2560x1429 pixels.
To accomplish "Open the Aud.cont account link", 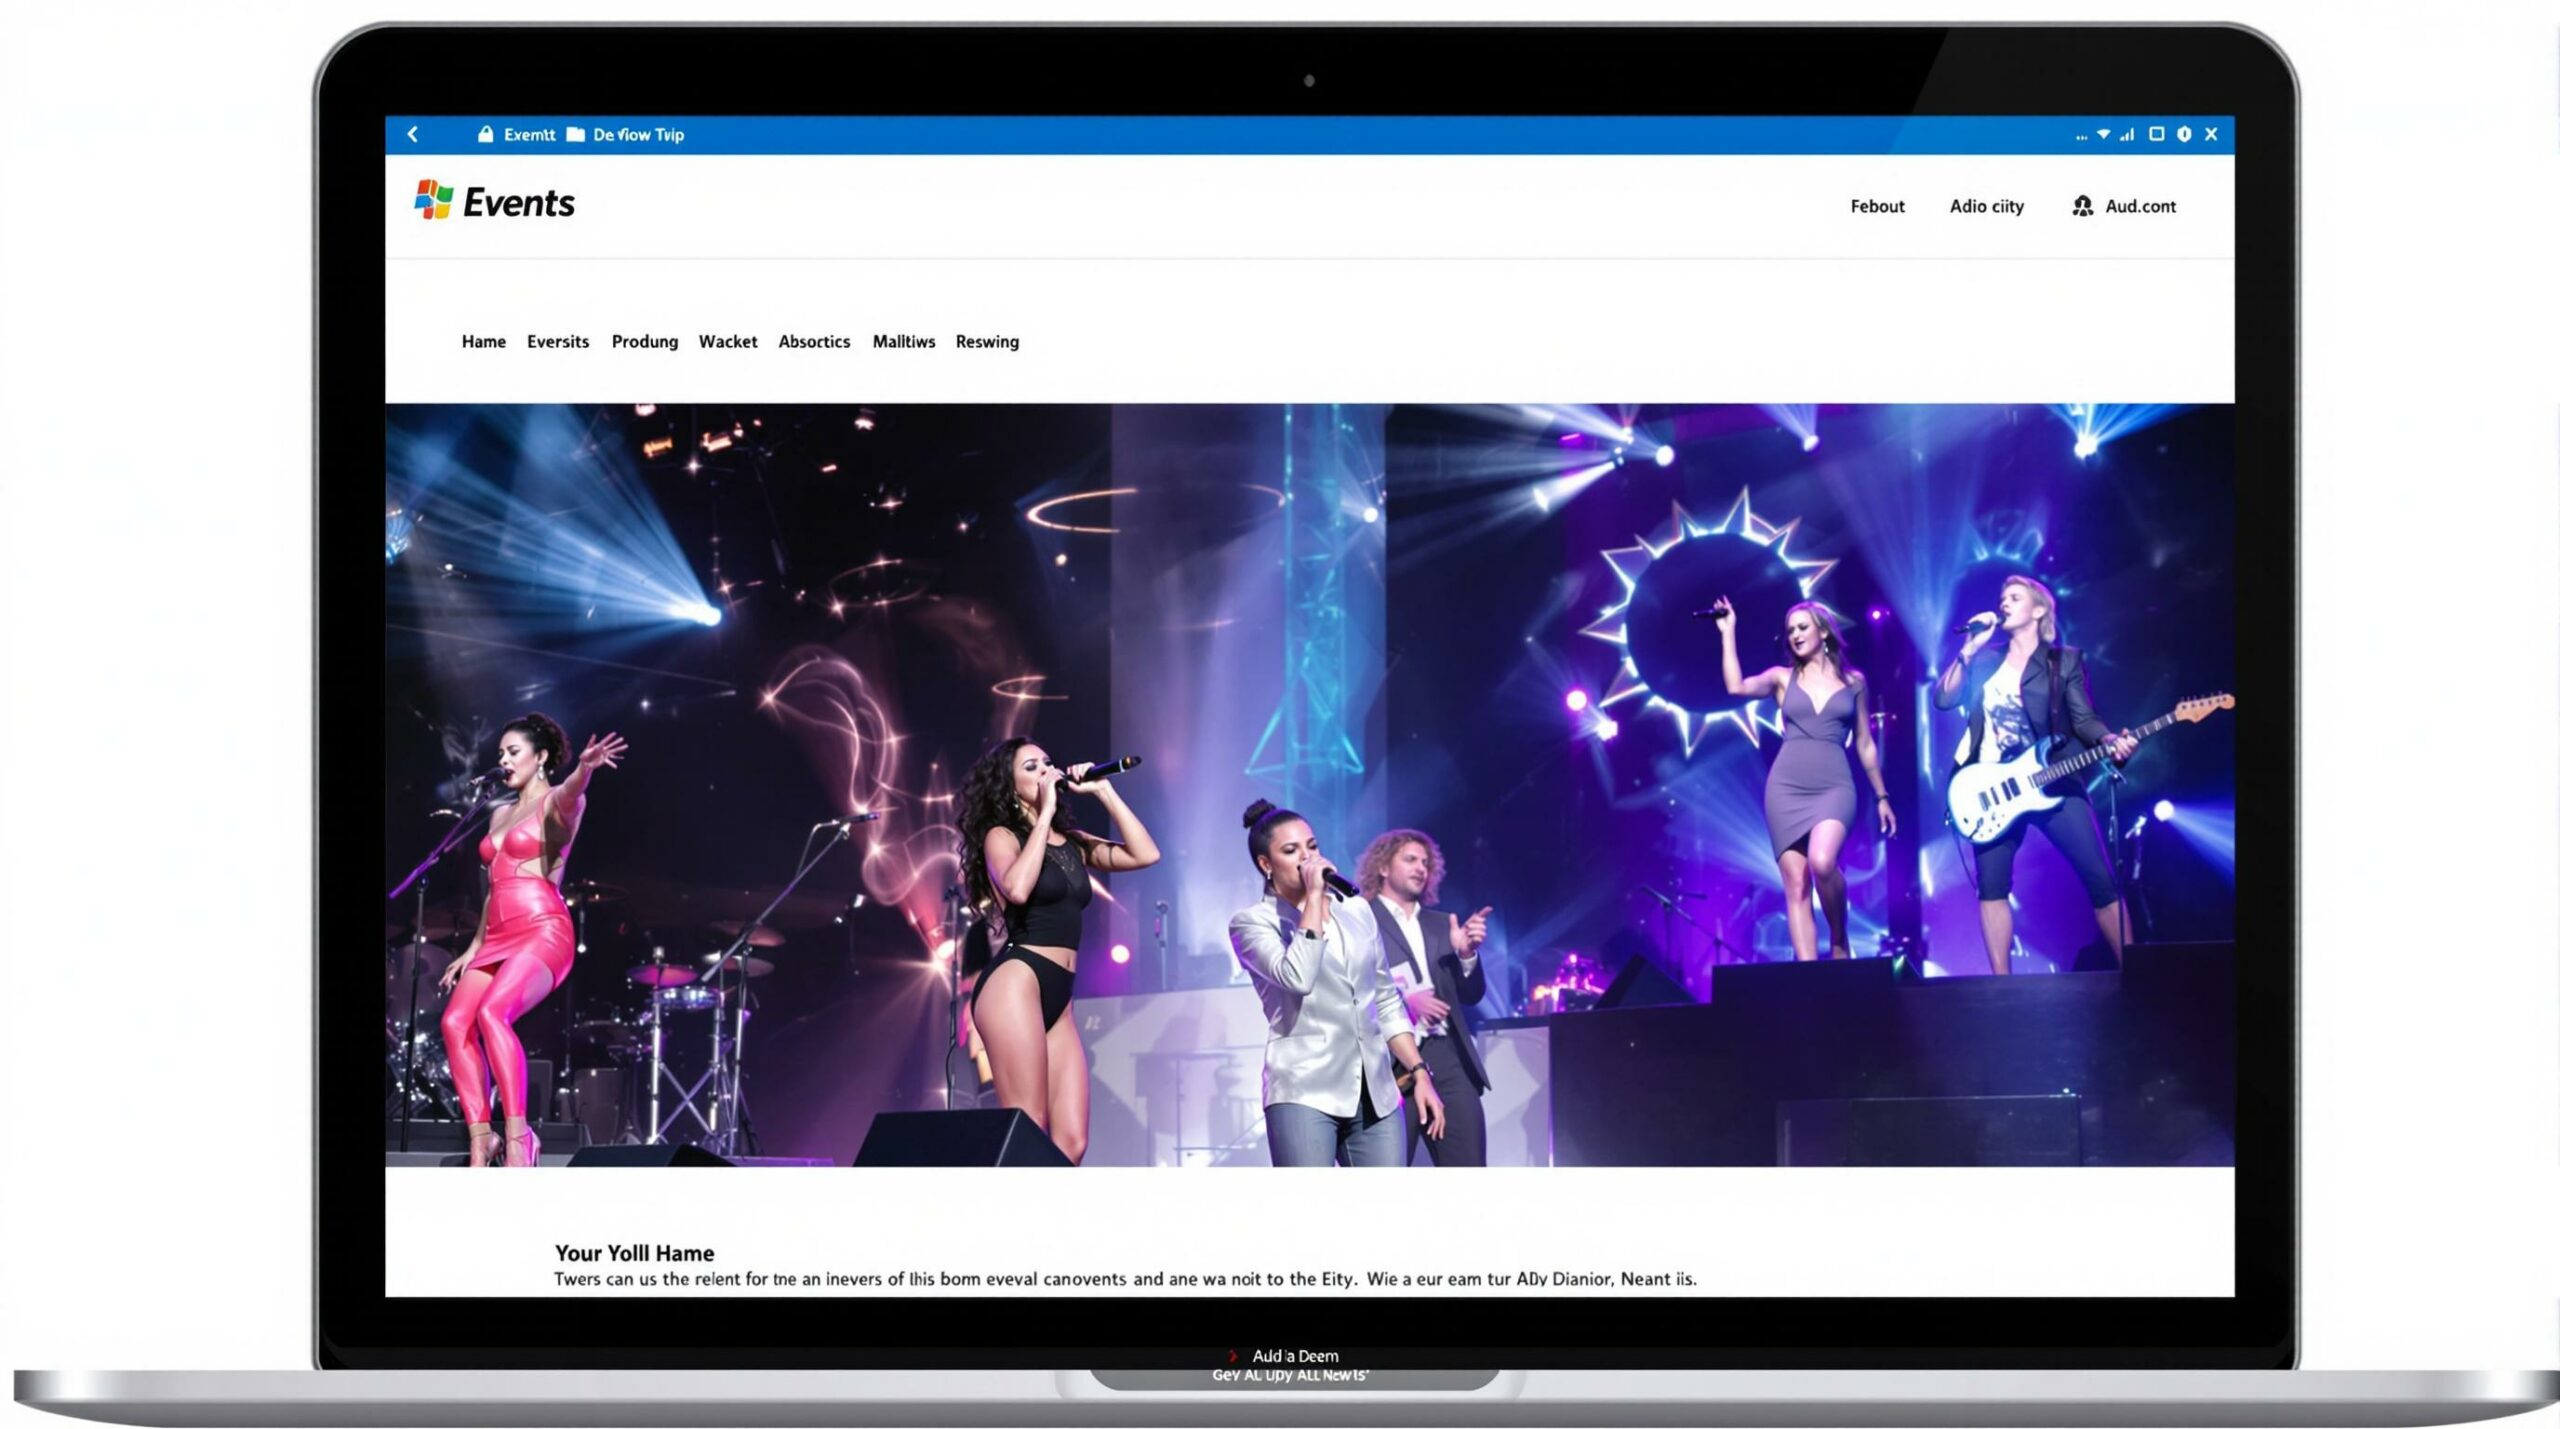I will click(2140, 206).
